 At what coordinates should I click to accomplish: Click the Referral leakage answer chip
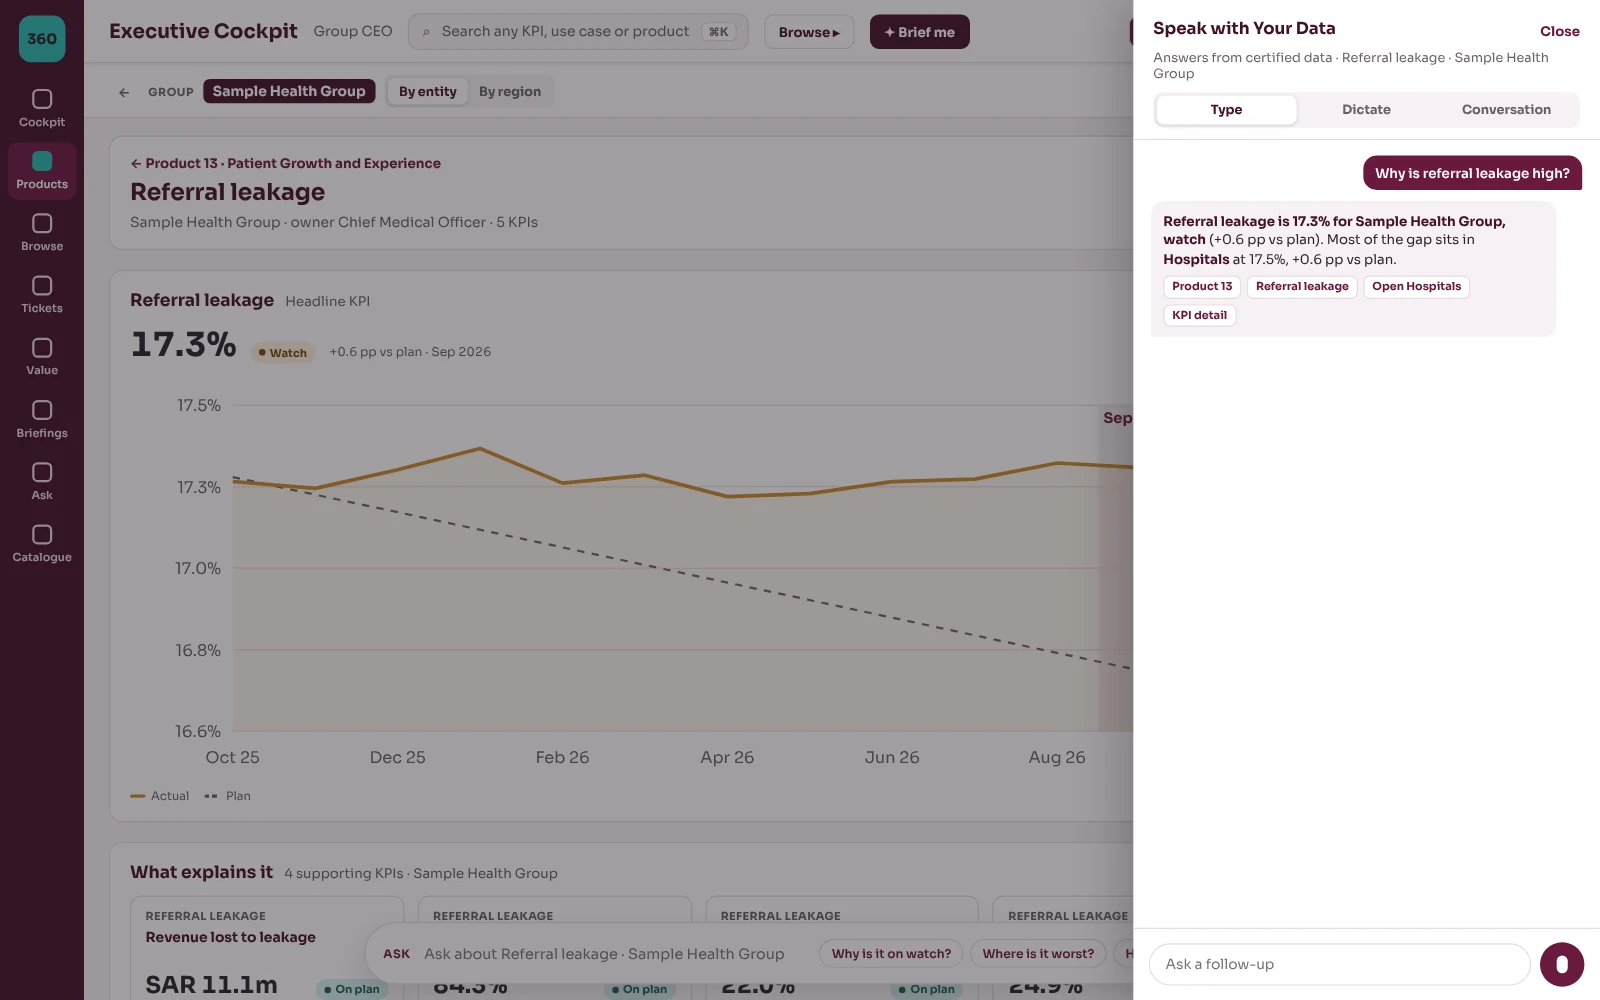click(1302, 287)
